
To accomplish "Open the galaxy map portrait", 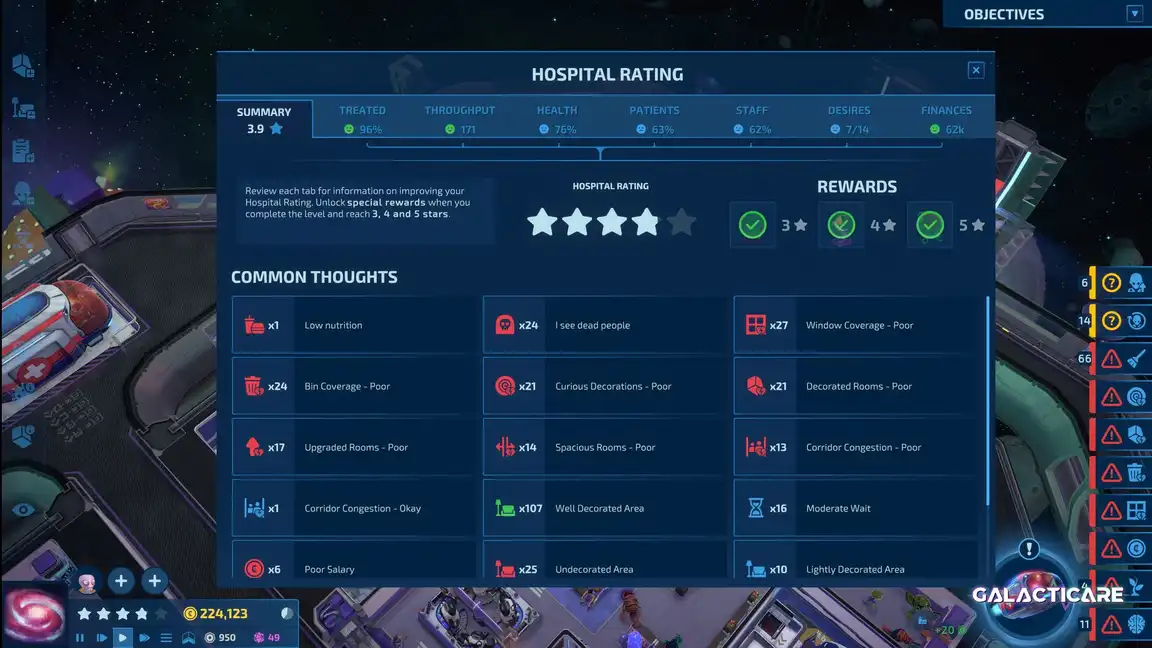I will [33, 616].
